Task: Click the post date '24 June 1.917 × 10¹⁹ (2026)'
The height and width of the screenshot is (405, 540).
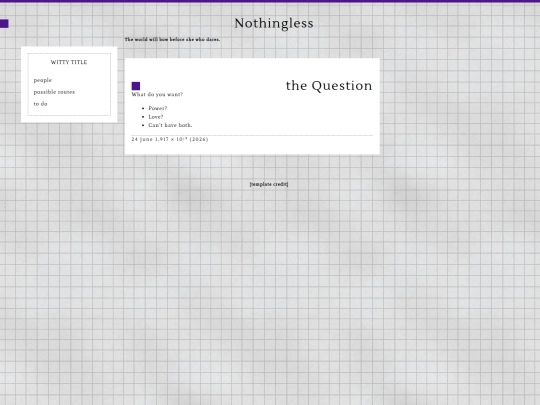Action: click(x=170, y=139)
